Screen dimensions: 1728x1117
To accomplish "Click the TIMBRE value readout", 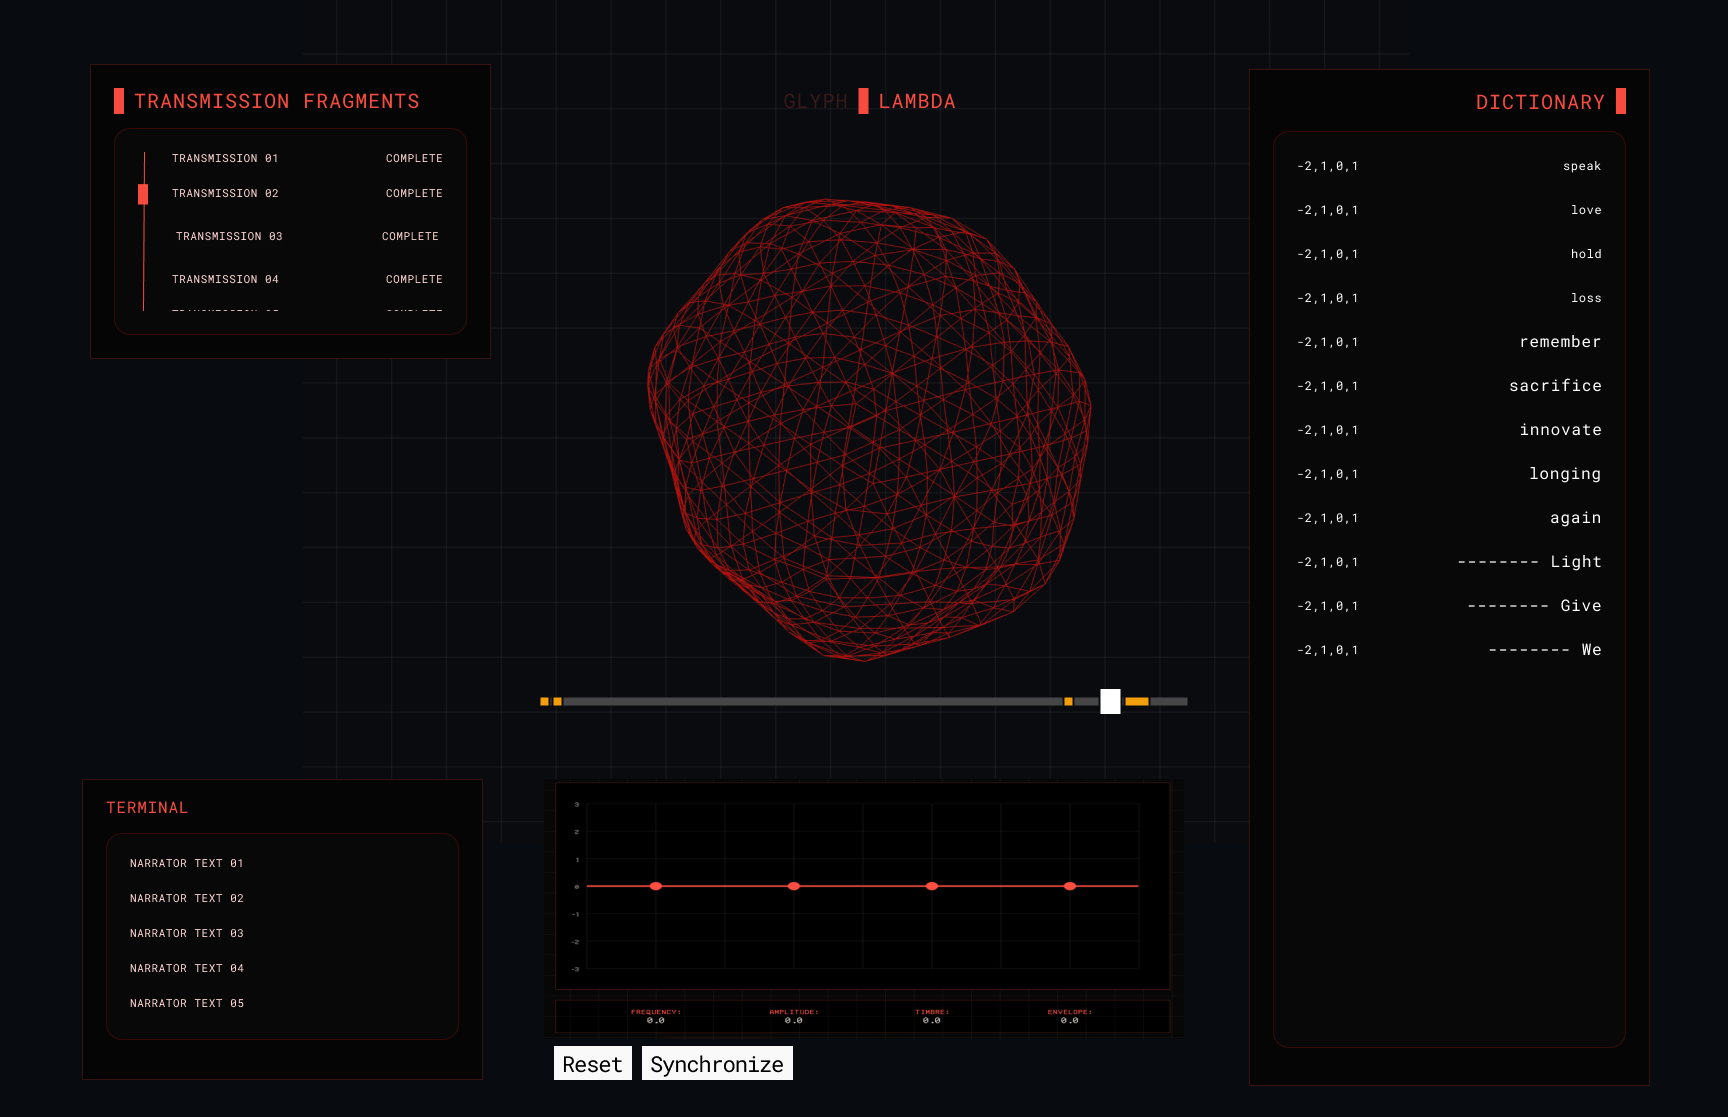I will pos(932,1020).
